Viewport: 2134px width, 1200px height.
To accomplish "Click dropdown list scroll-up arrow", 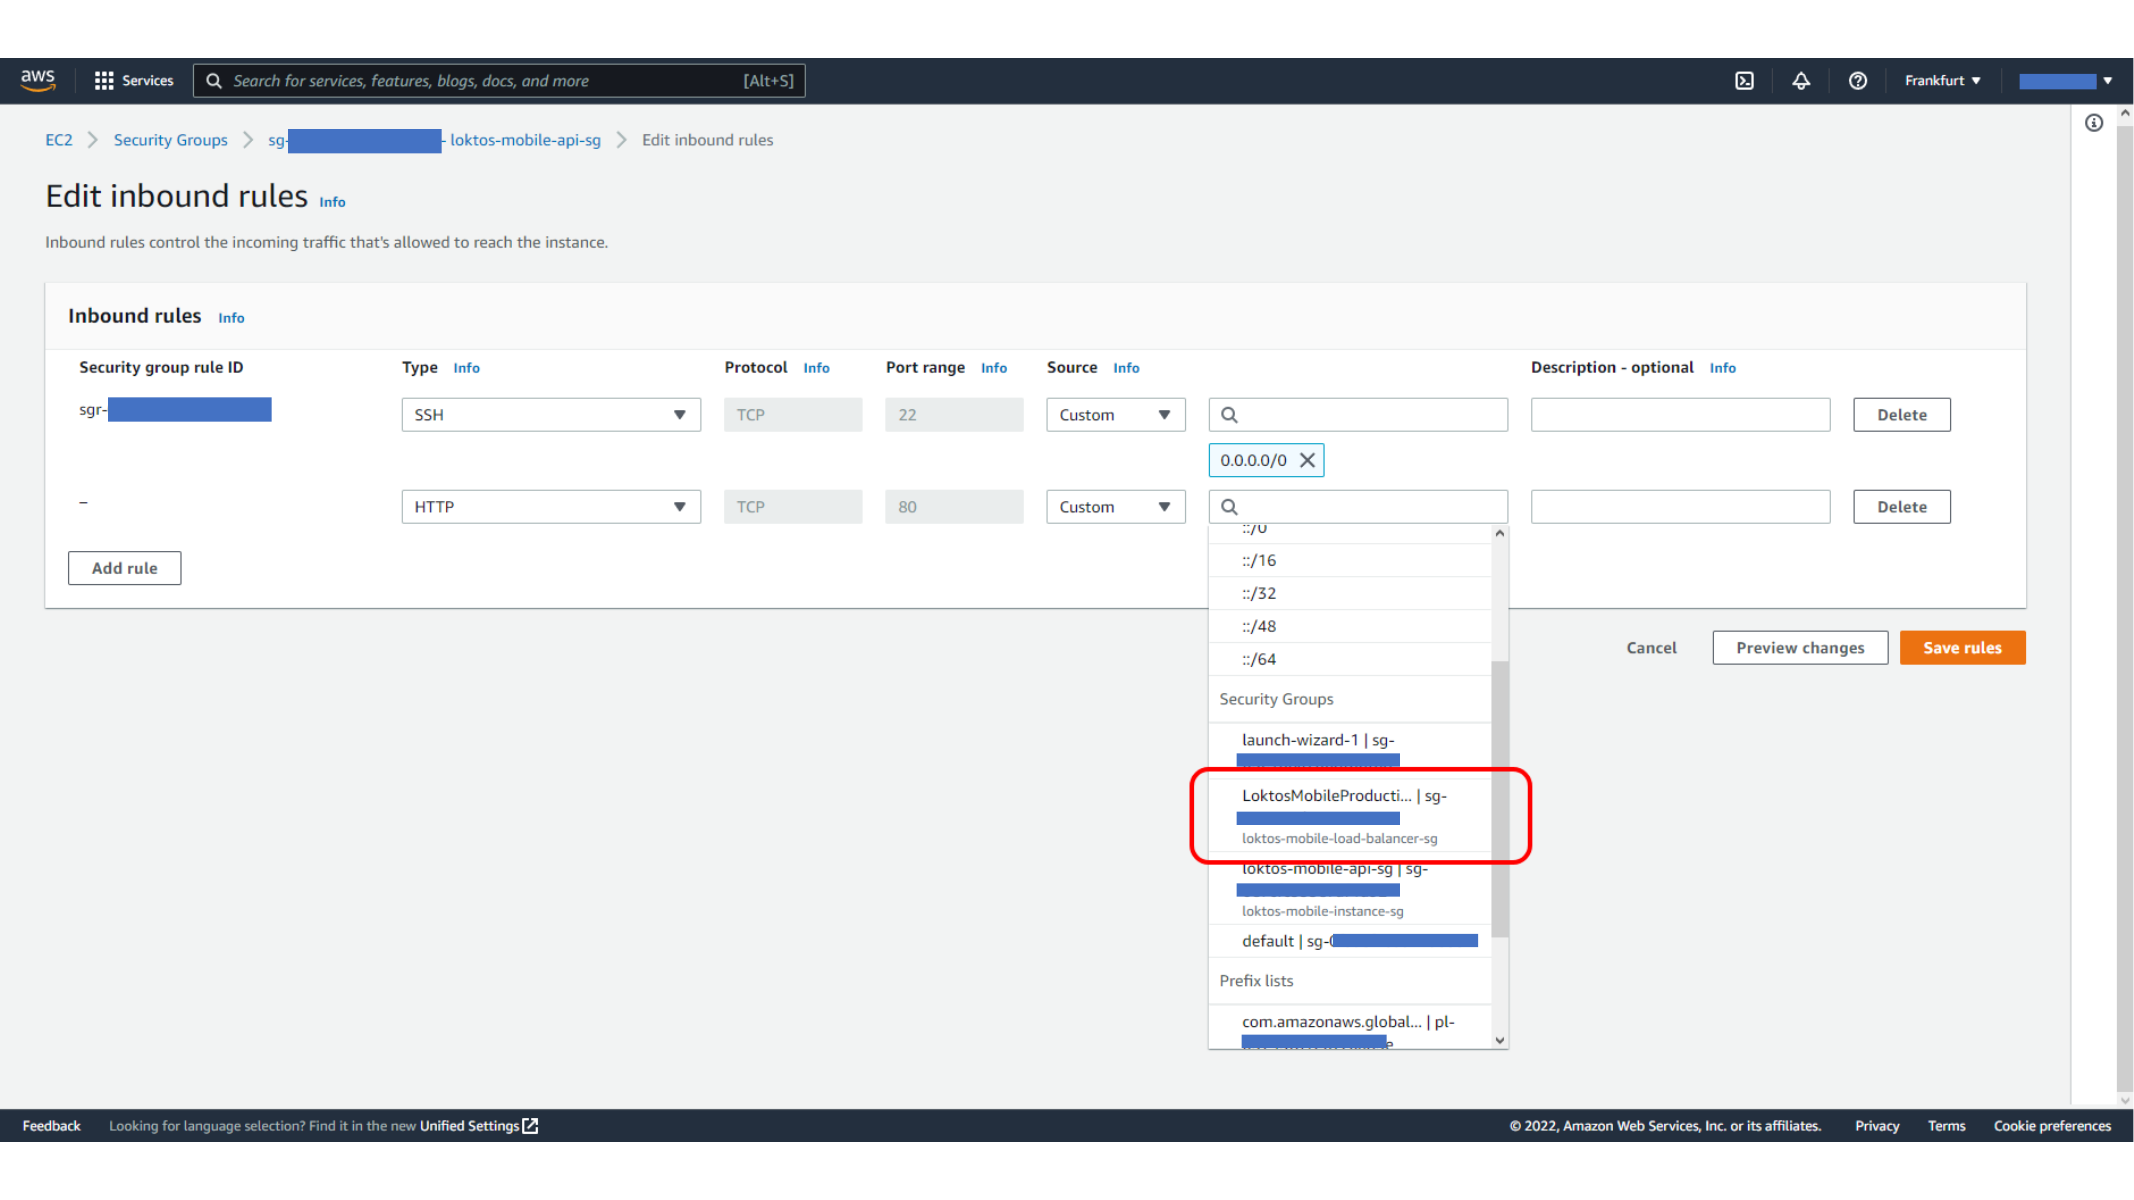I will (1499, 533).
